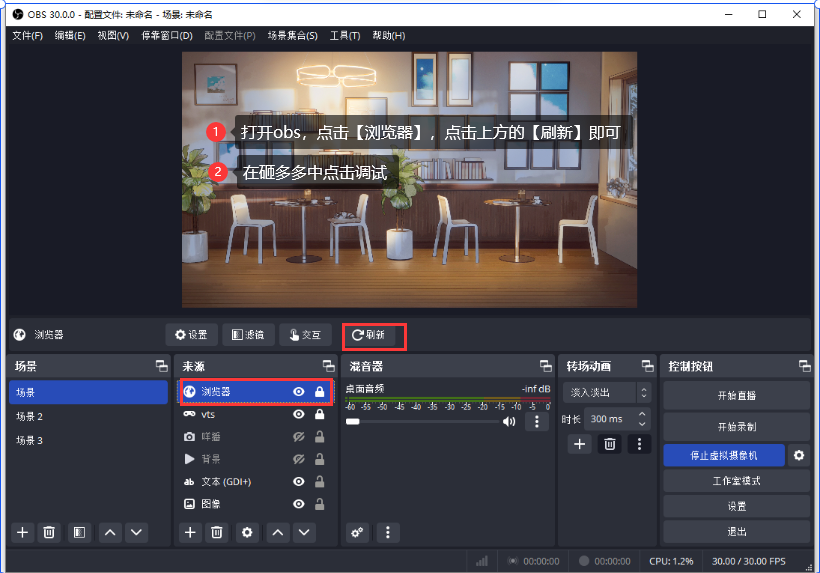Open the 停靠窗口(D) menu
Viewport: 820px width, 573px height.
click(x=167, y=36)
